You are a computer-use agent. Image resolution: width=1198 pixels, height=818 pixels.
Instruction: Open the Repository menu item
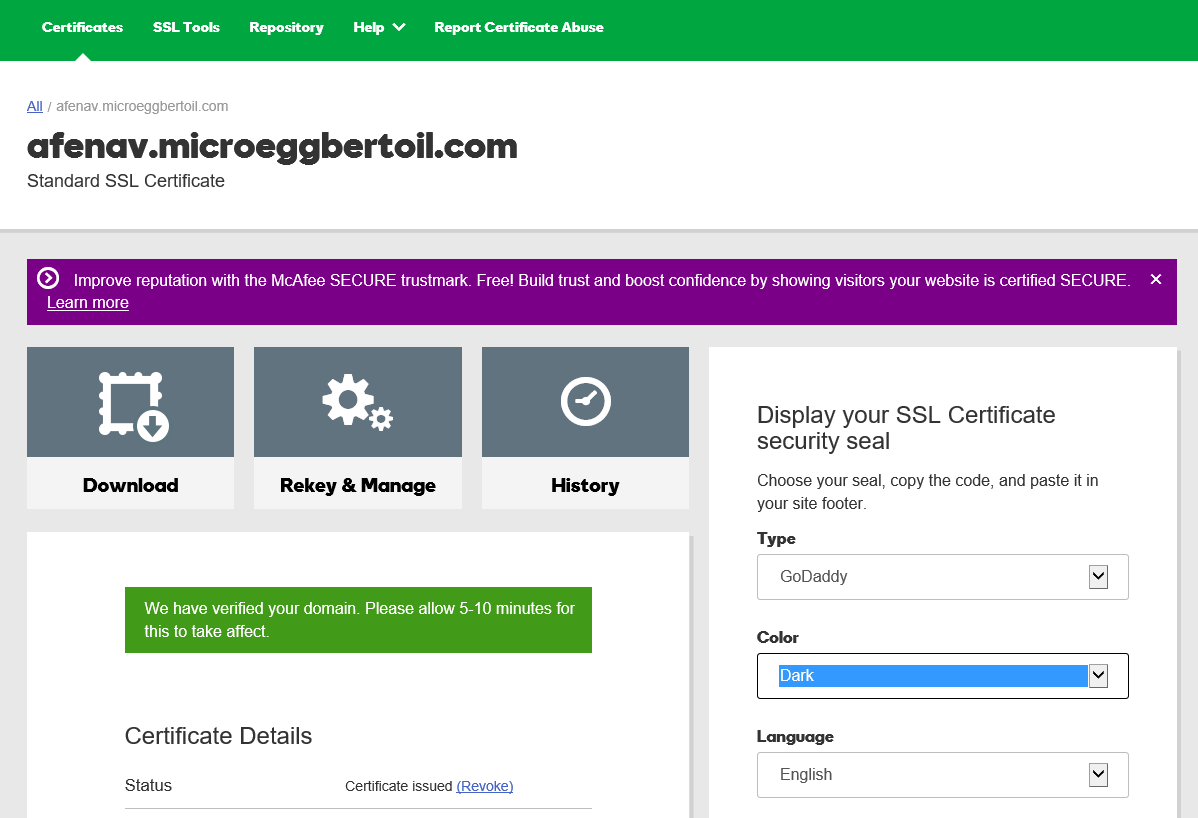[x=286, y=27]
